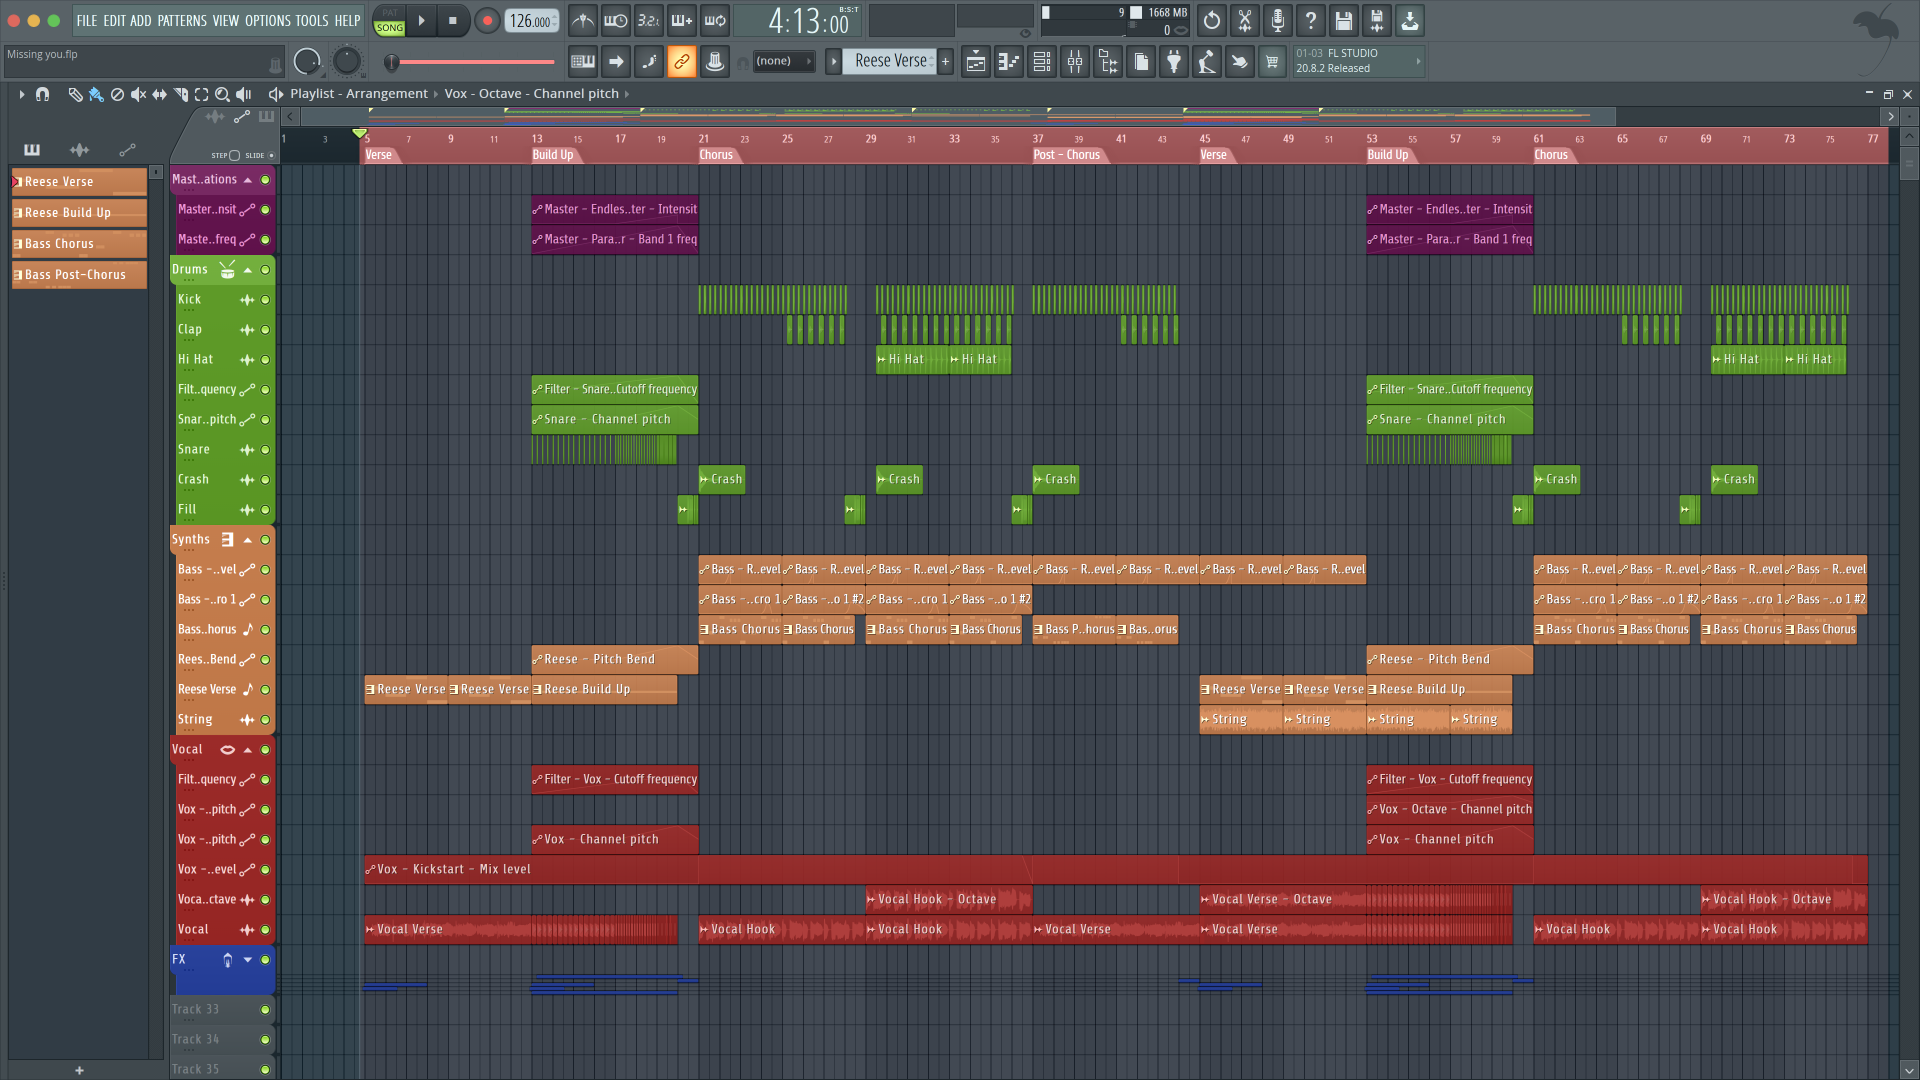The height and width of the screenshot is (1080, 1920).
Task: Save project with the floppy icon
Action: 1344,20
